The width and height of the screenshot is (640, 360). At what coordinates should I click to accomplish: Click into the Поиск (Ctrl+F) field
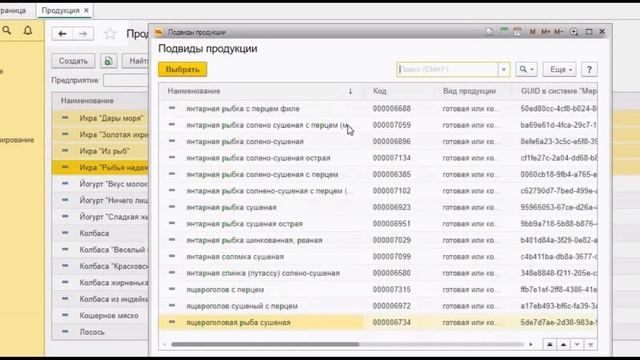(x=447, y=69)
